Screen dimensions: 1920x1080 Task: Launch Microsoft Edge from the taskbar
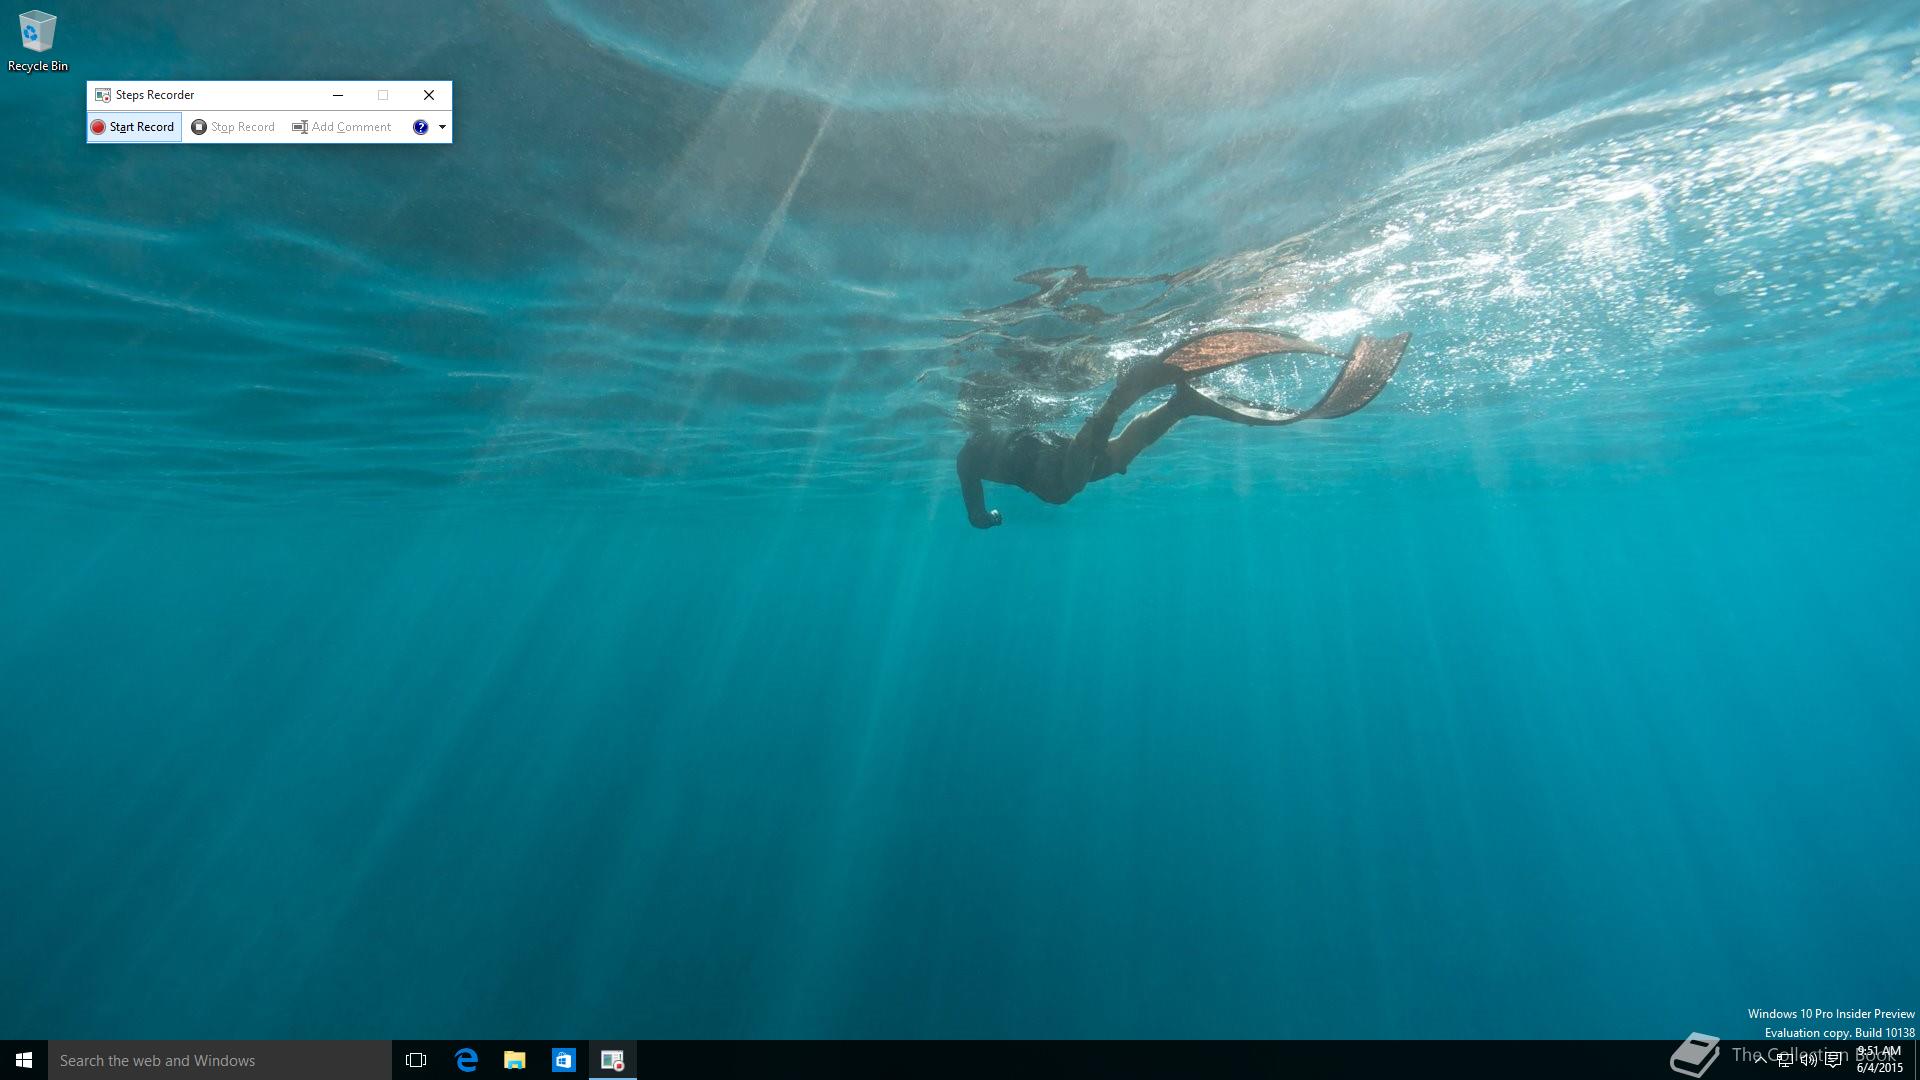(466, 1060)
